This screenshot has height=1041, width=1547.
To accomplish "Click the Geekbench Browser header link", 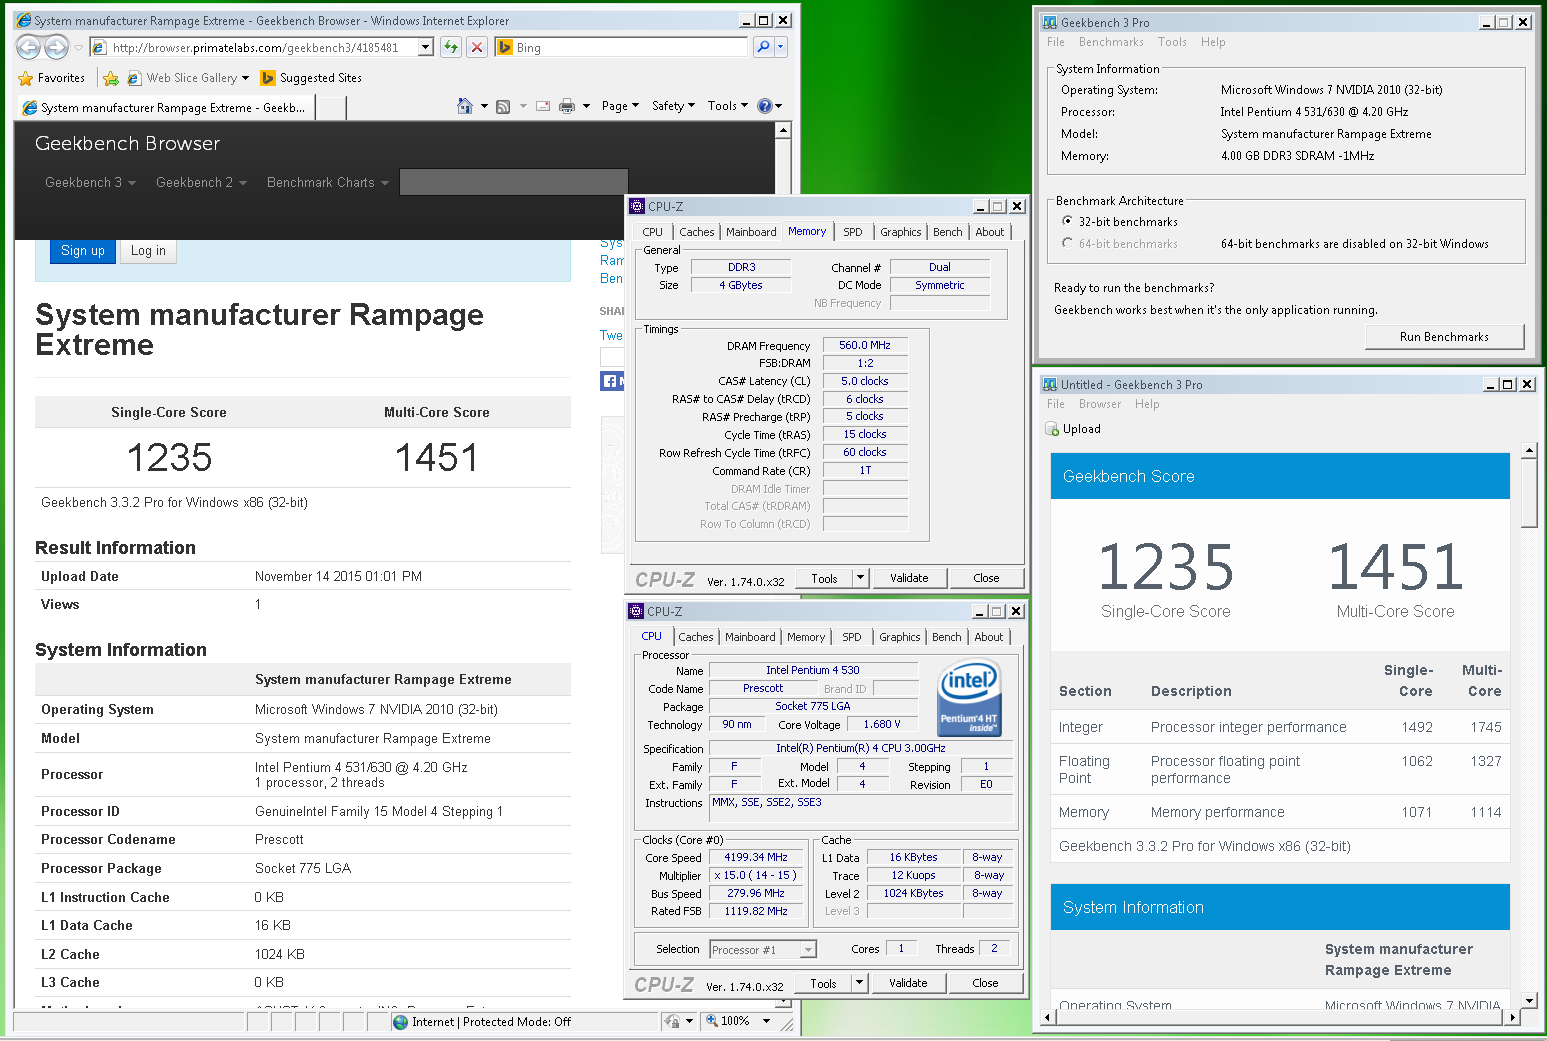I will click(127, 144).
